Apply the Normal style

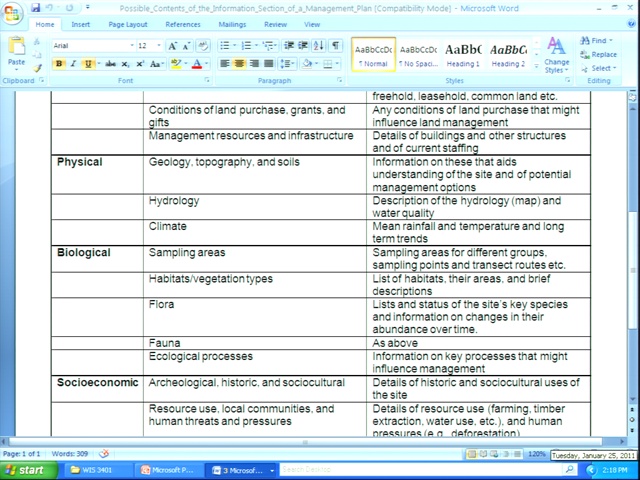tap(373, 55)
